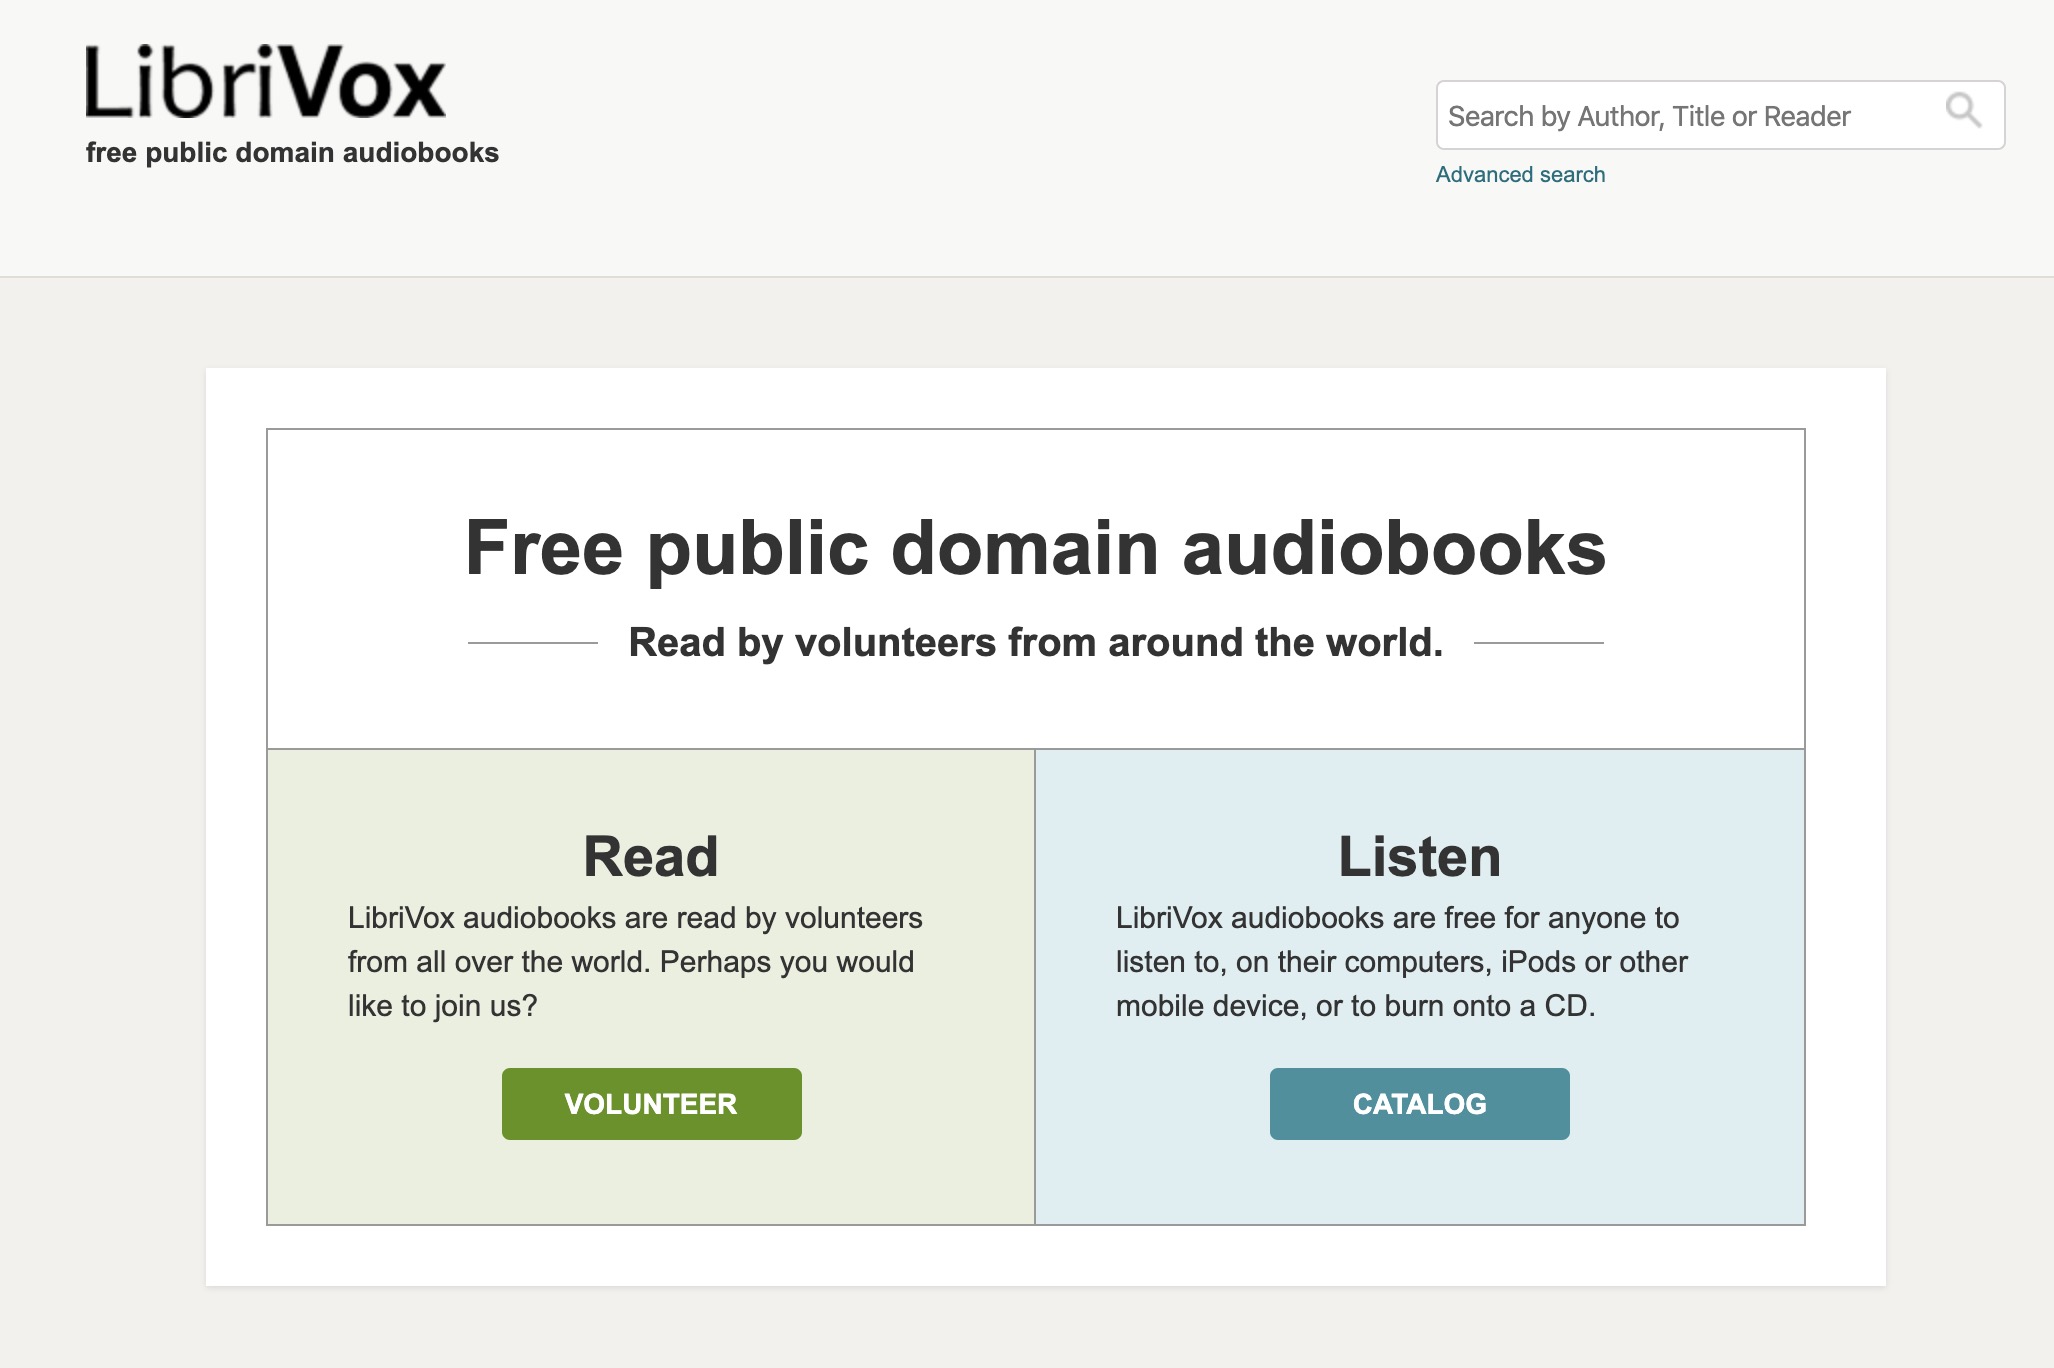2054x1368 pixels.
Task: Click the 'Listen' section heading
Action: [1419, 856]
